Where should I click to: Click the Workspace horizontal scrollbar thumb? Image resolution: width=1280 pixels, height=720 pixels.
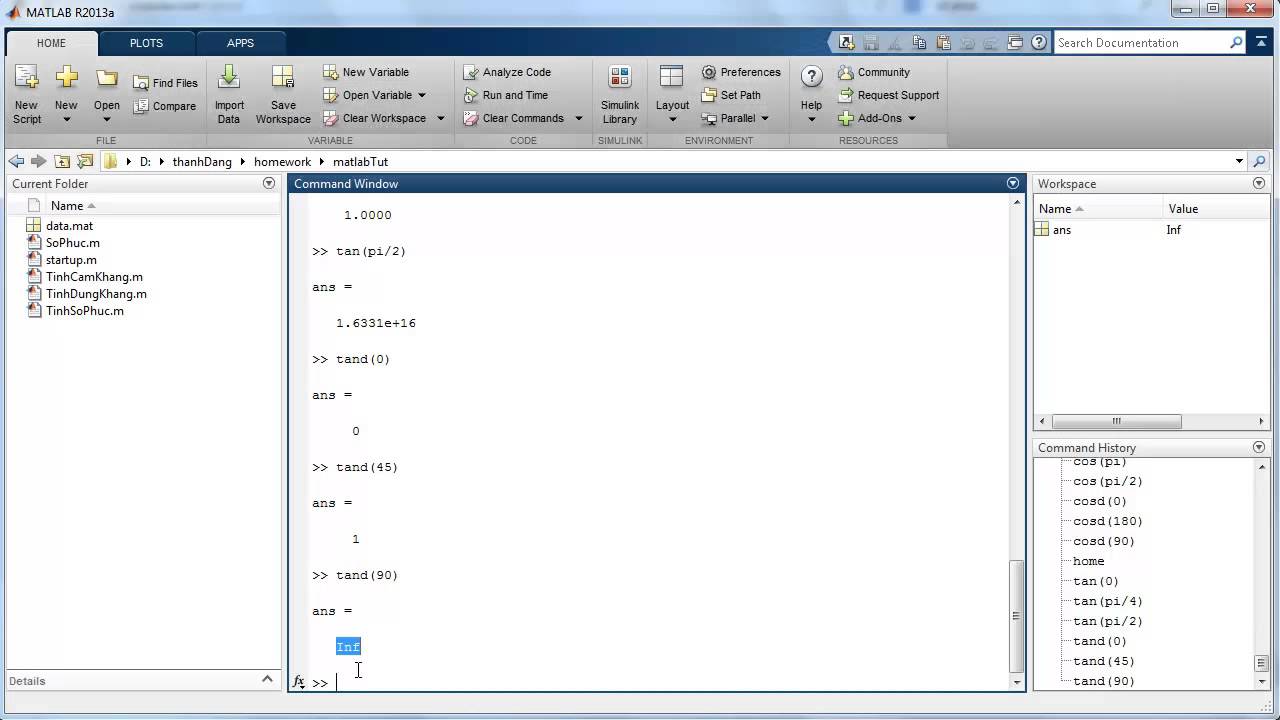coord(1117,421)
